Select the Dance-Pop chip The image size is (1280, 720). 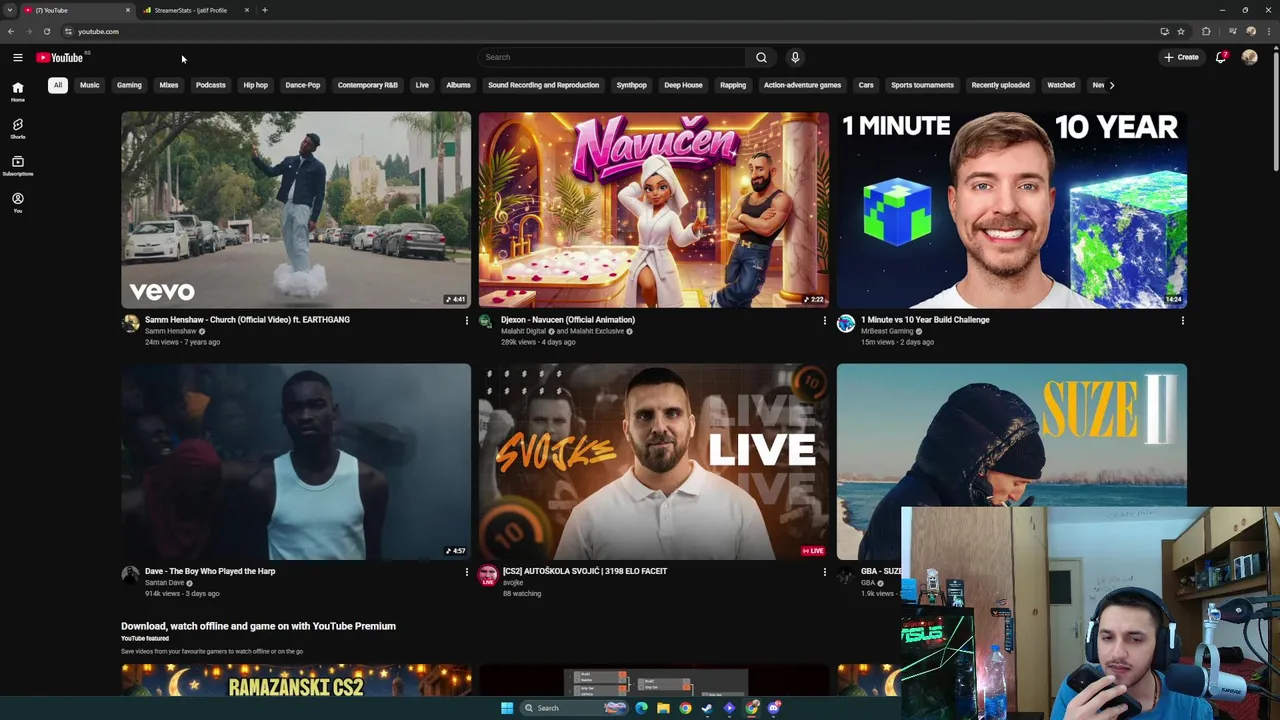pos(302,85)
